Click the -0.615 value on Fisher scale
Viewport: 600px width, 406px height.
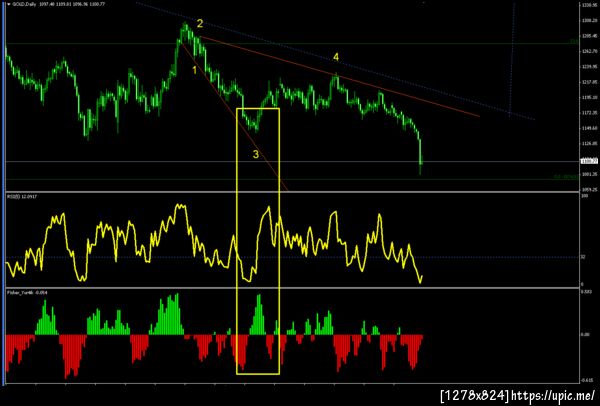tap(586, 380)
